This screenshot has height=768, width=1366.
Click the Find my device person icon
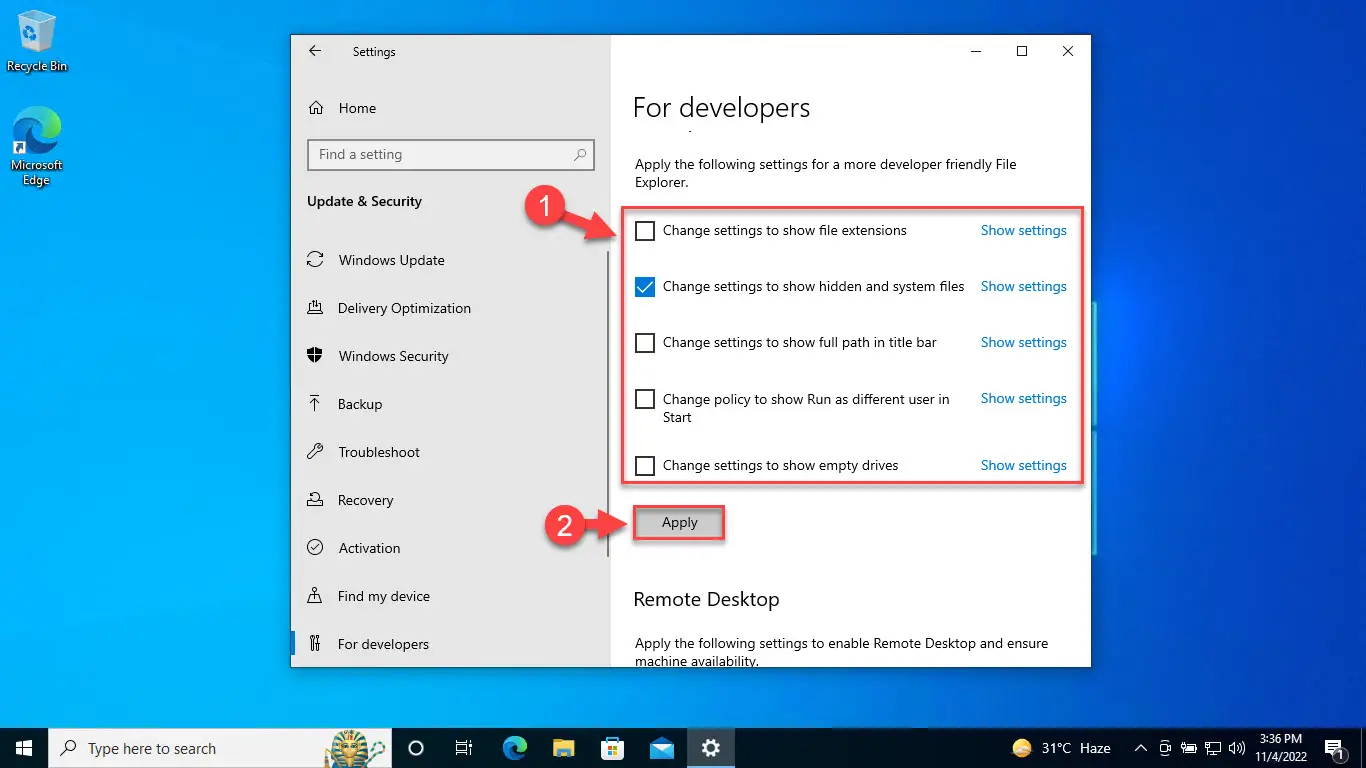[x=315, y=596]
